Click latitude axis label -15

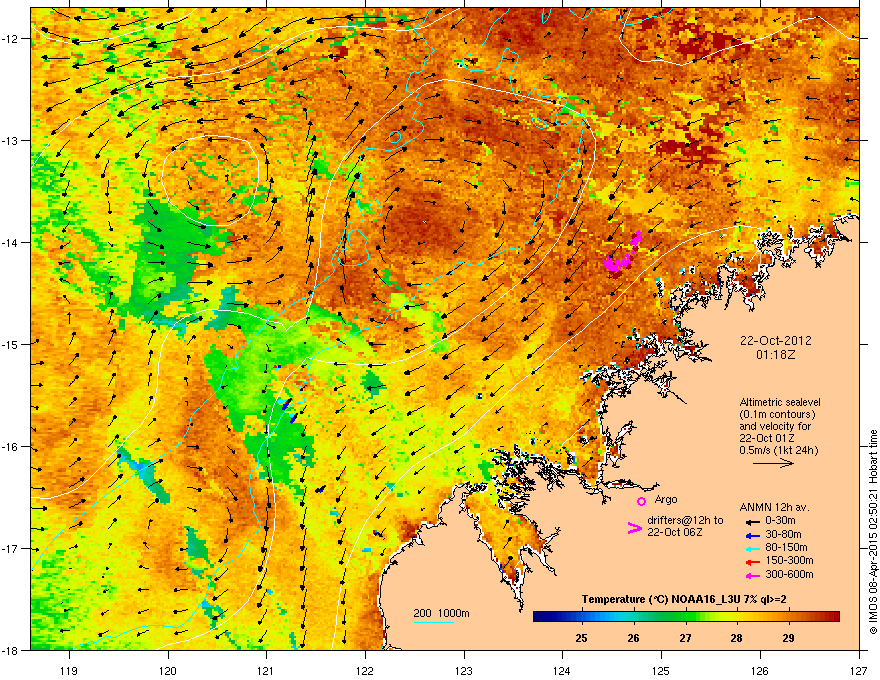pos(11,344)
